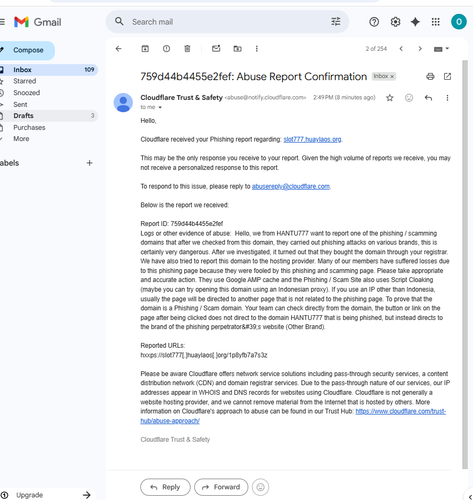Create a new label with plus
The height and width of the screenshot is (500, 473).
pyautogui.click(x=89, y=163)
